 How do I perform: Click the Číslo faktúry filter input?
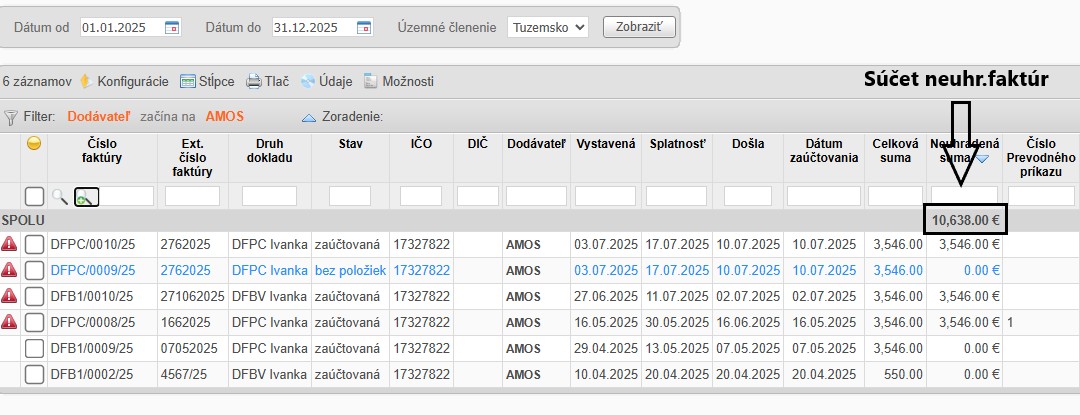click(127, 196)
